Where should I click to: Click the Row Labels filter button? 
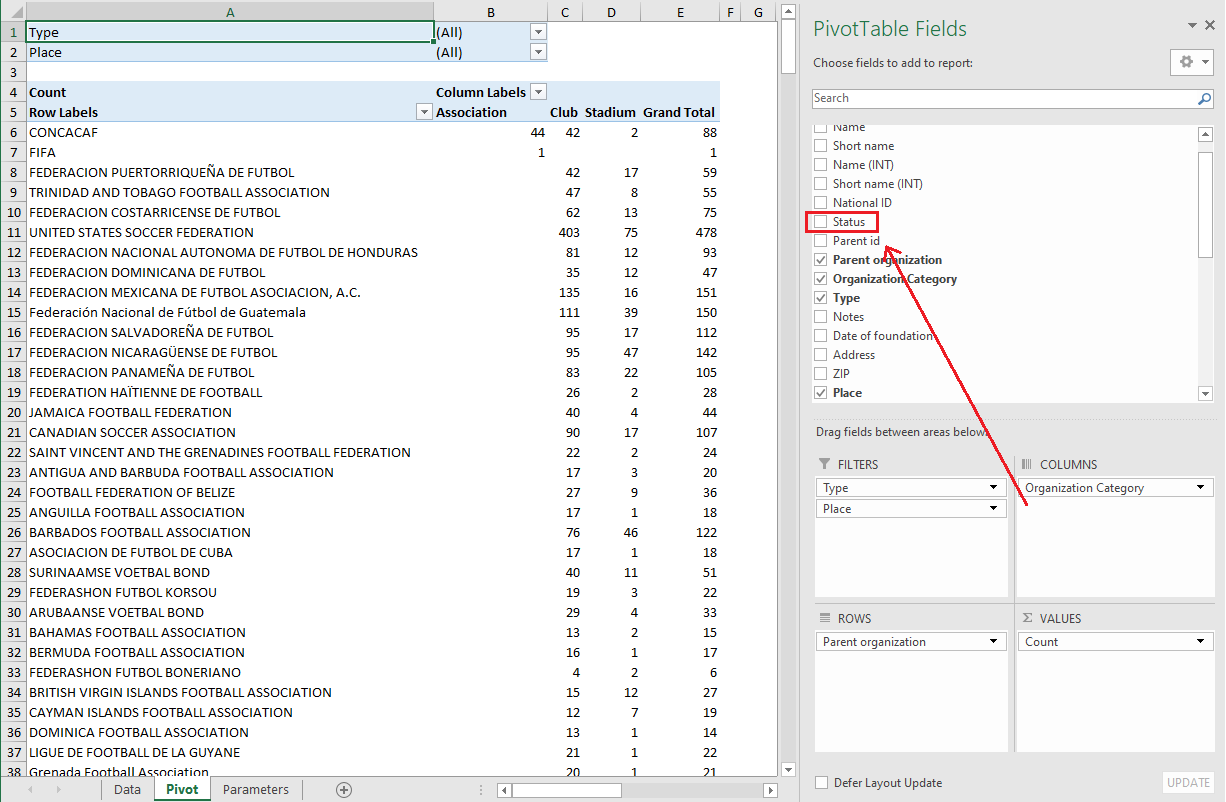[423, 112]
